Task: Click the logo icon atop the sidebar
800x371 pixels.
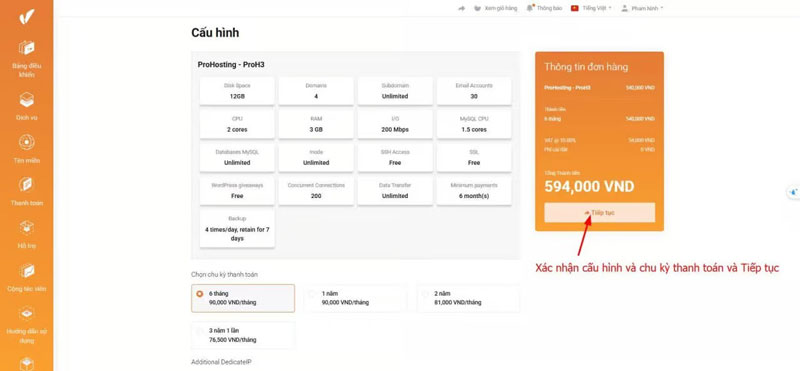Action: pyautogui.click(x=27, y=17)
